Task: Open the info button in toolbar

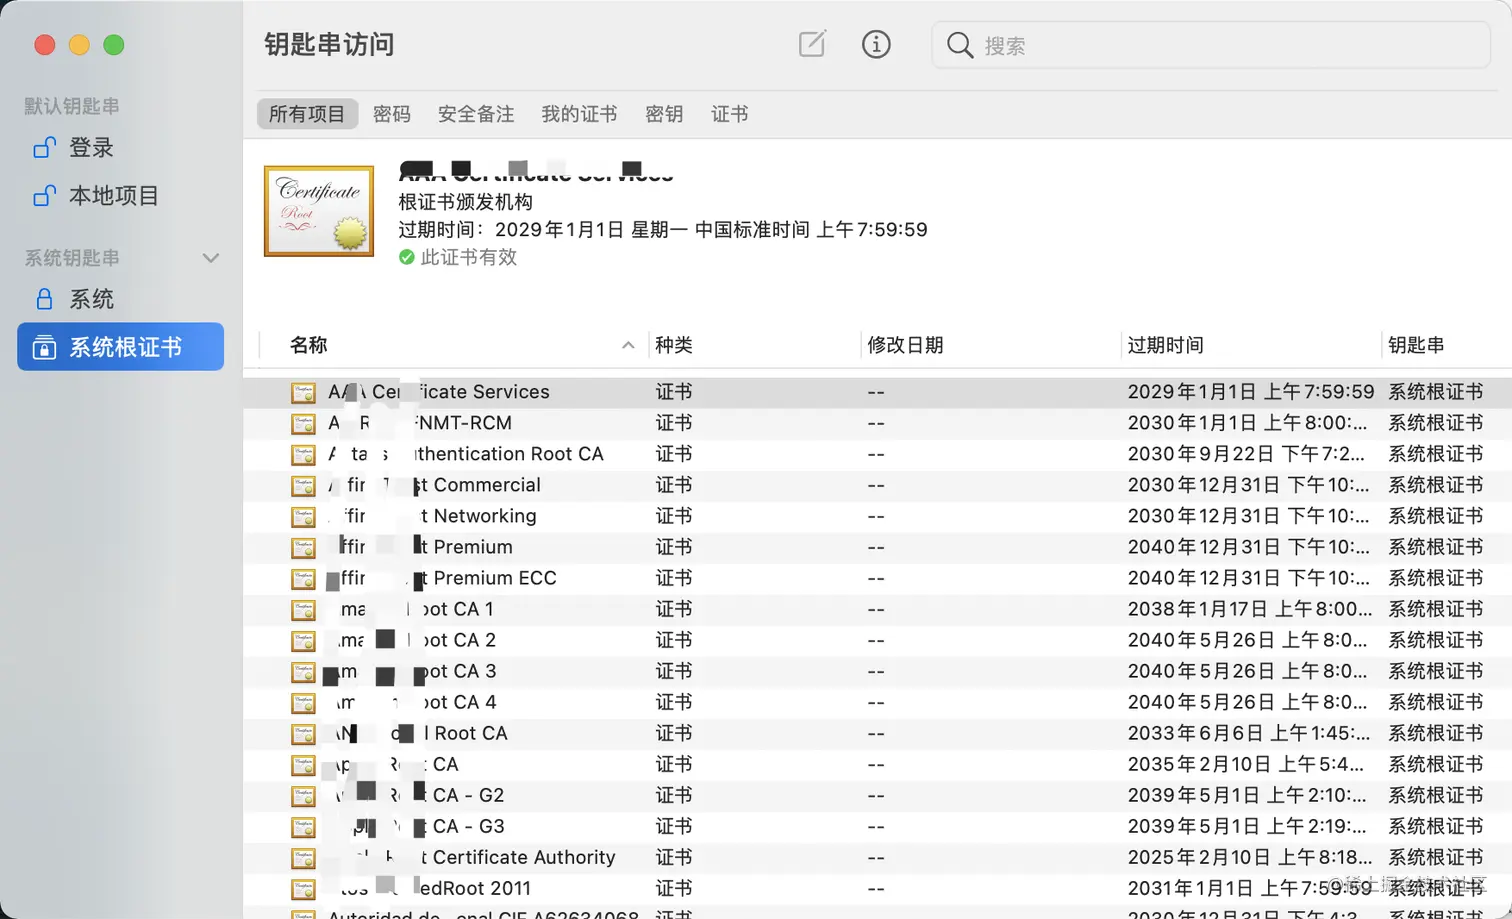Action: 876,44
